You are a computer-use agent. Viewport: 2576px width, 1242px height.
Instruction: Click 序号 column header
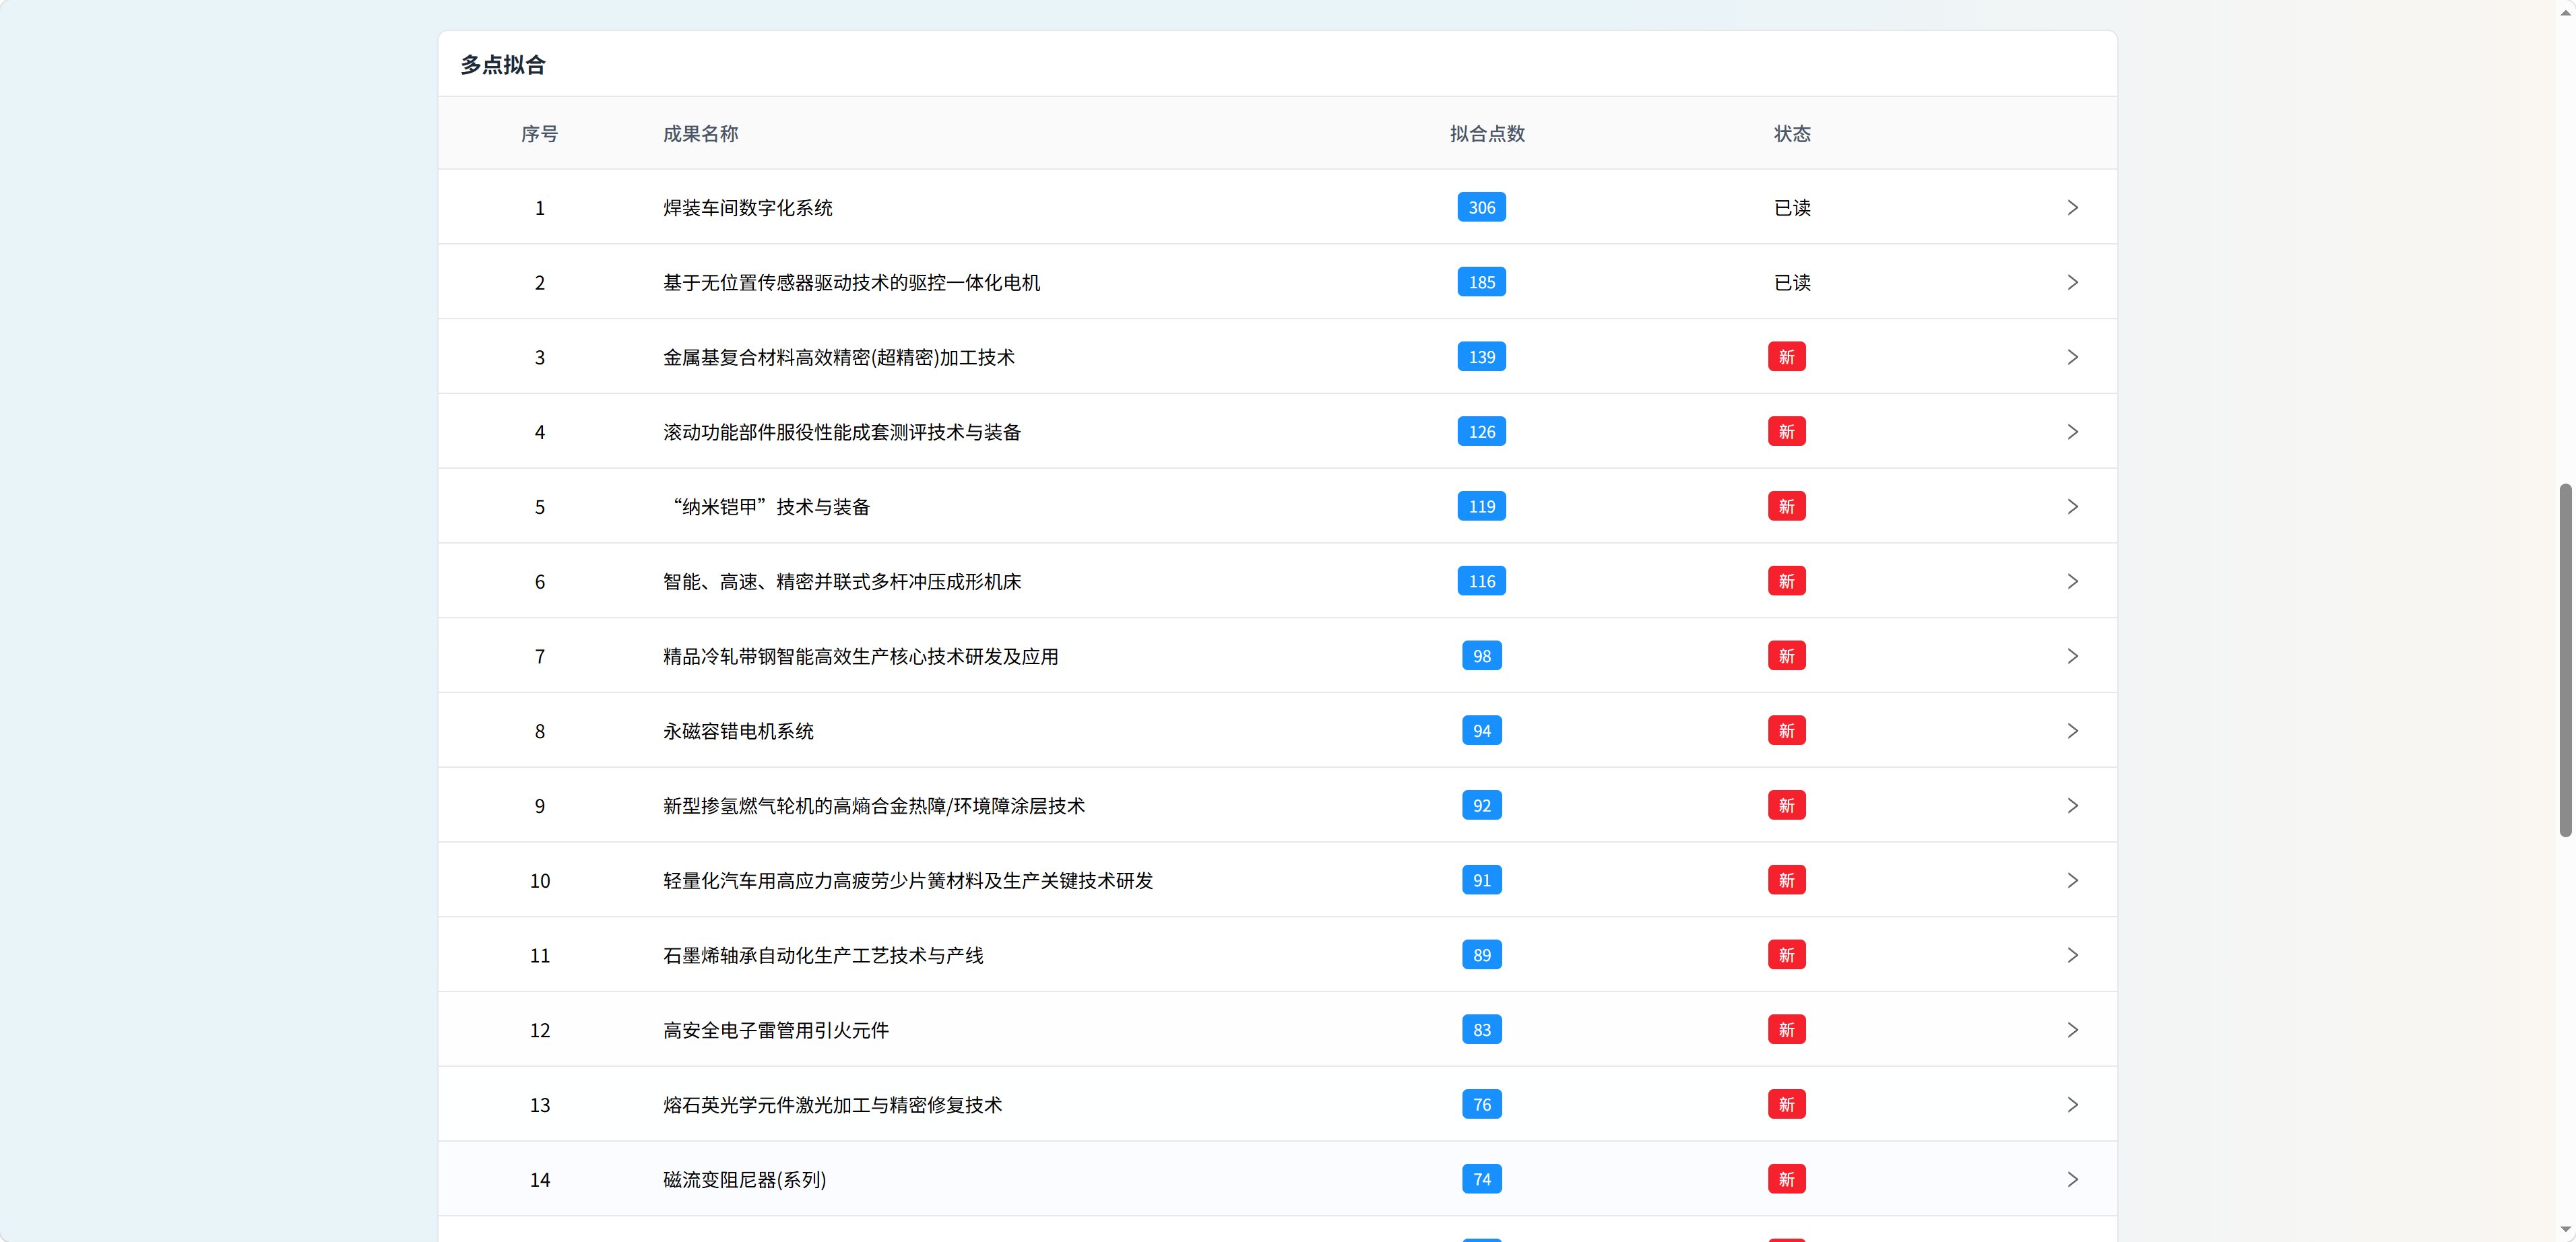(x=540, y=133)
